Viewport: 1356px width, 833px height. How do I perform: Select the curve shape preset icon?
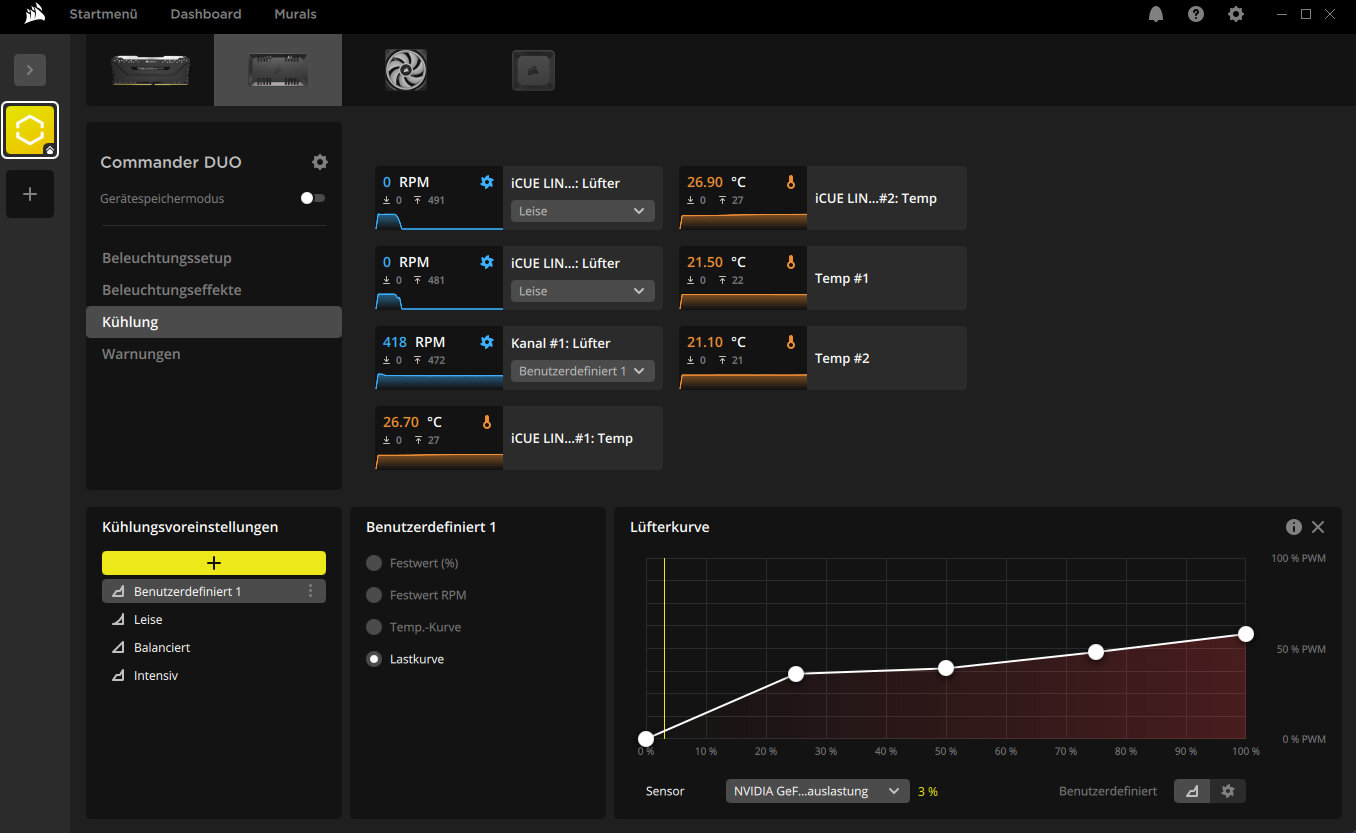point(1192,791)
